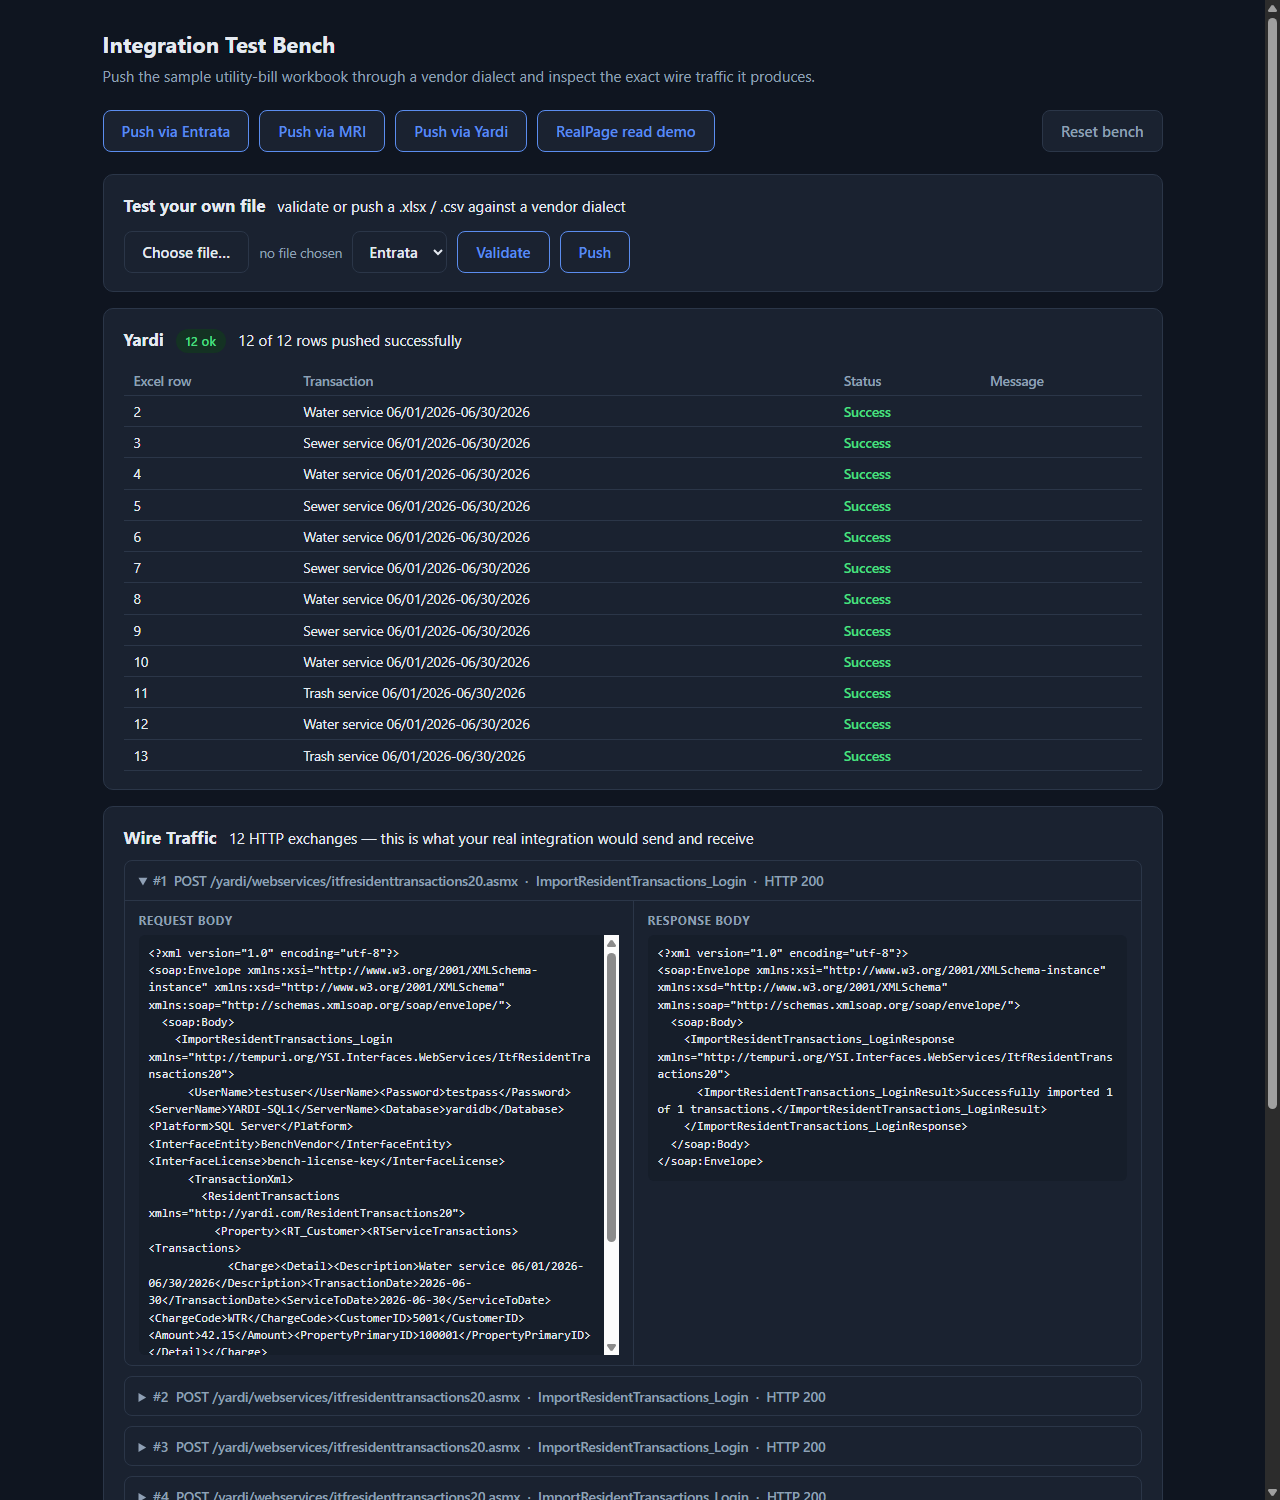
Task: Click Push via Yardi button
Action: 461,131
